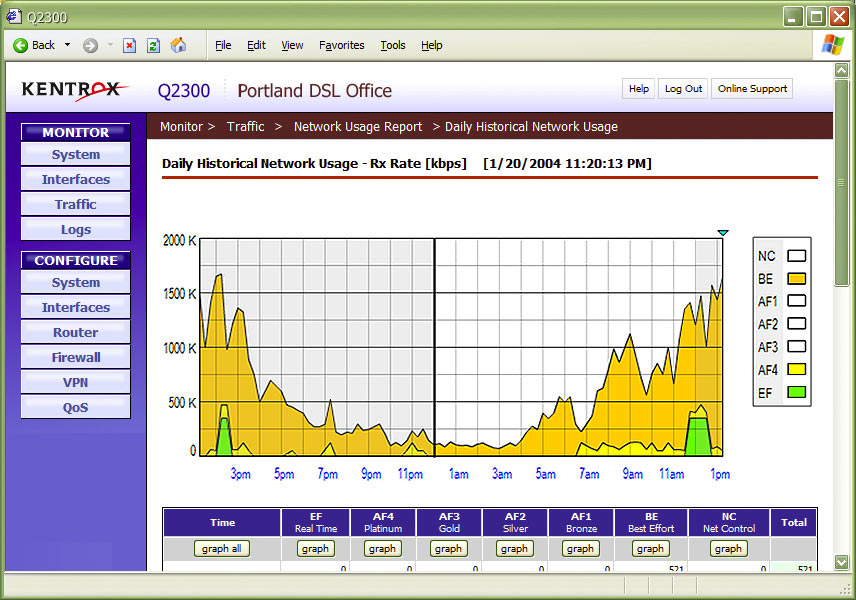Screen dimensions: 856x600
Task: Click the page scrollbar down arrow
Action: click(x=841, y=562)
